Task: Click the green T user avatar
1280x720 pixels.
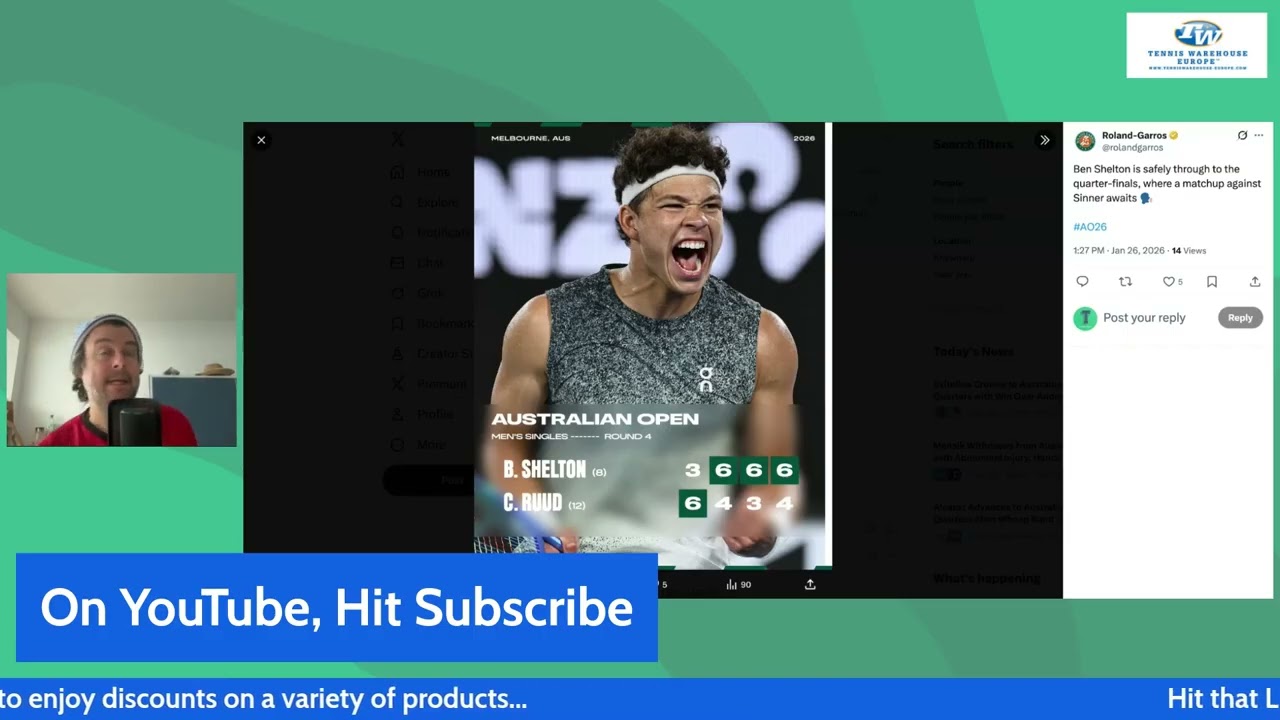Action: pyautogui.click(x=1085, y=318)
